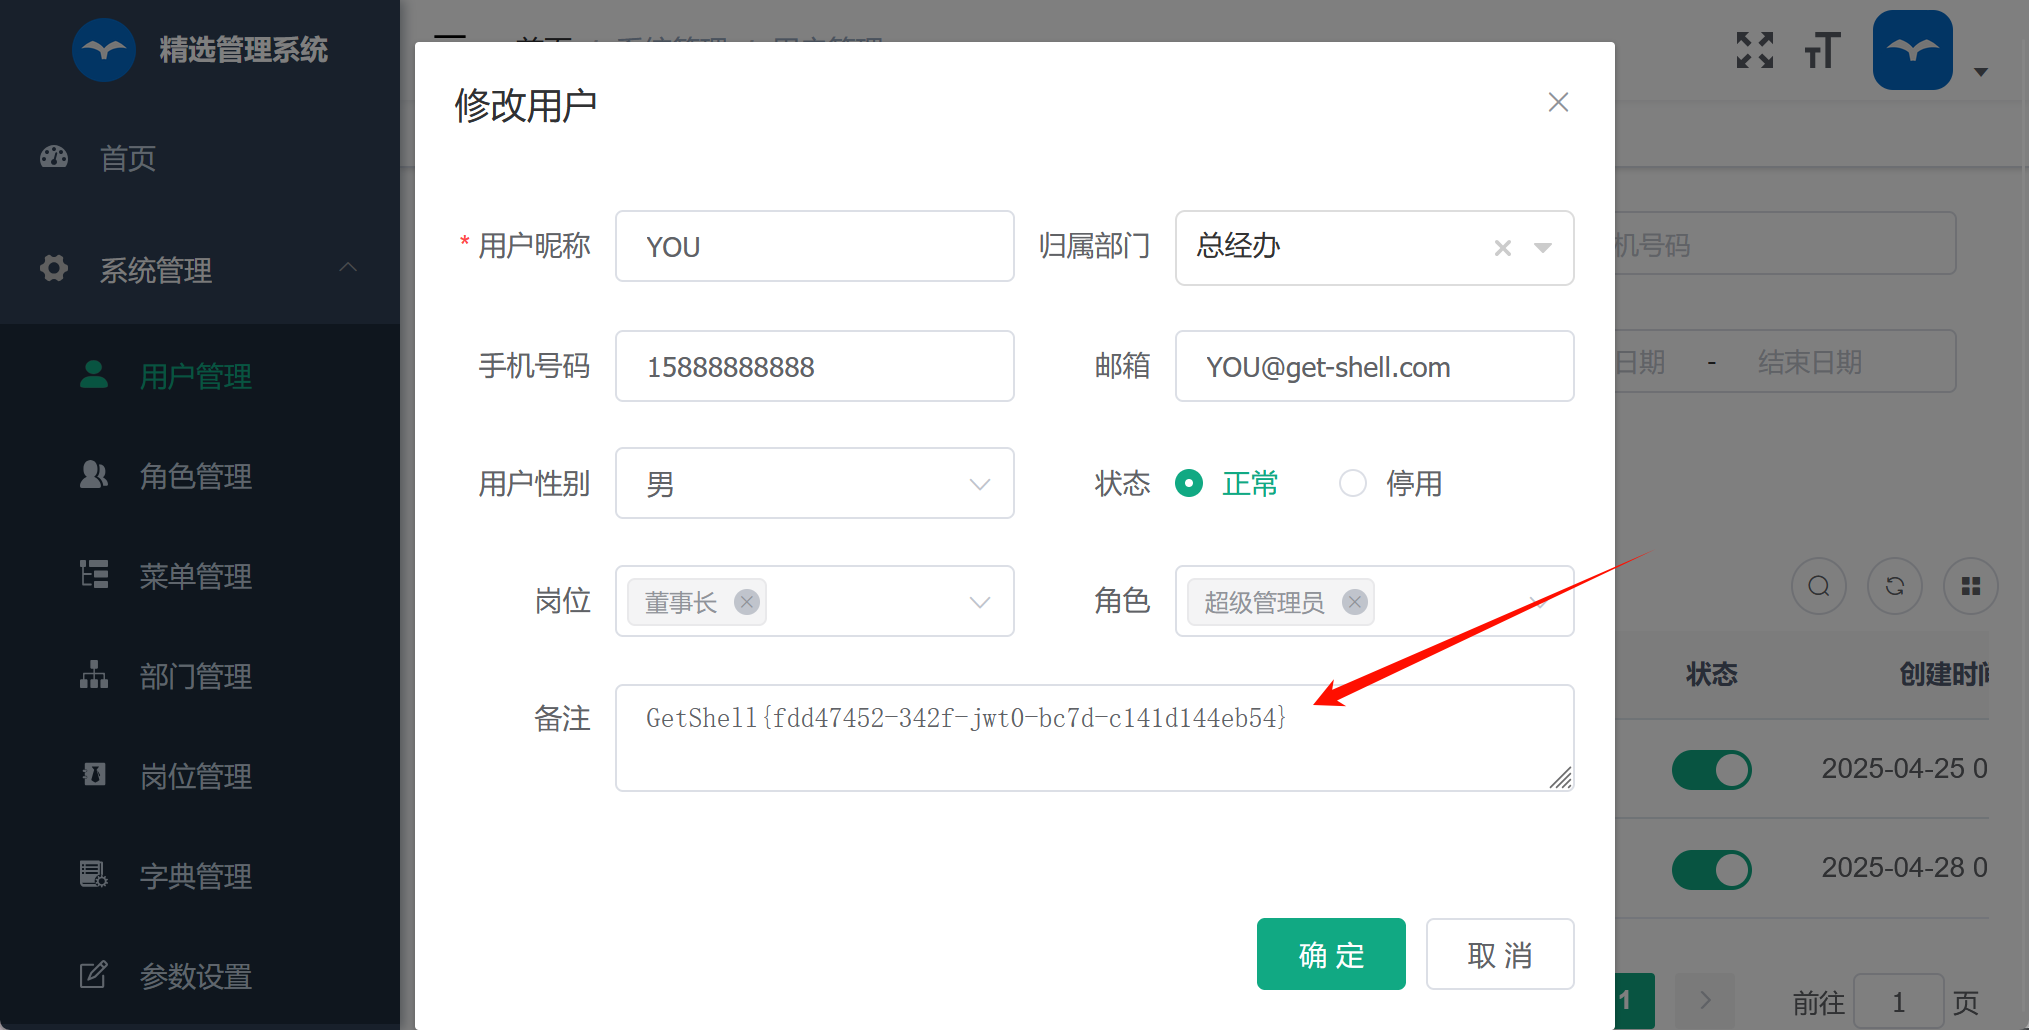Open 角色管理 in the sidebar
Viewport: 2029px width, 1030px height.
point(195,476)
